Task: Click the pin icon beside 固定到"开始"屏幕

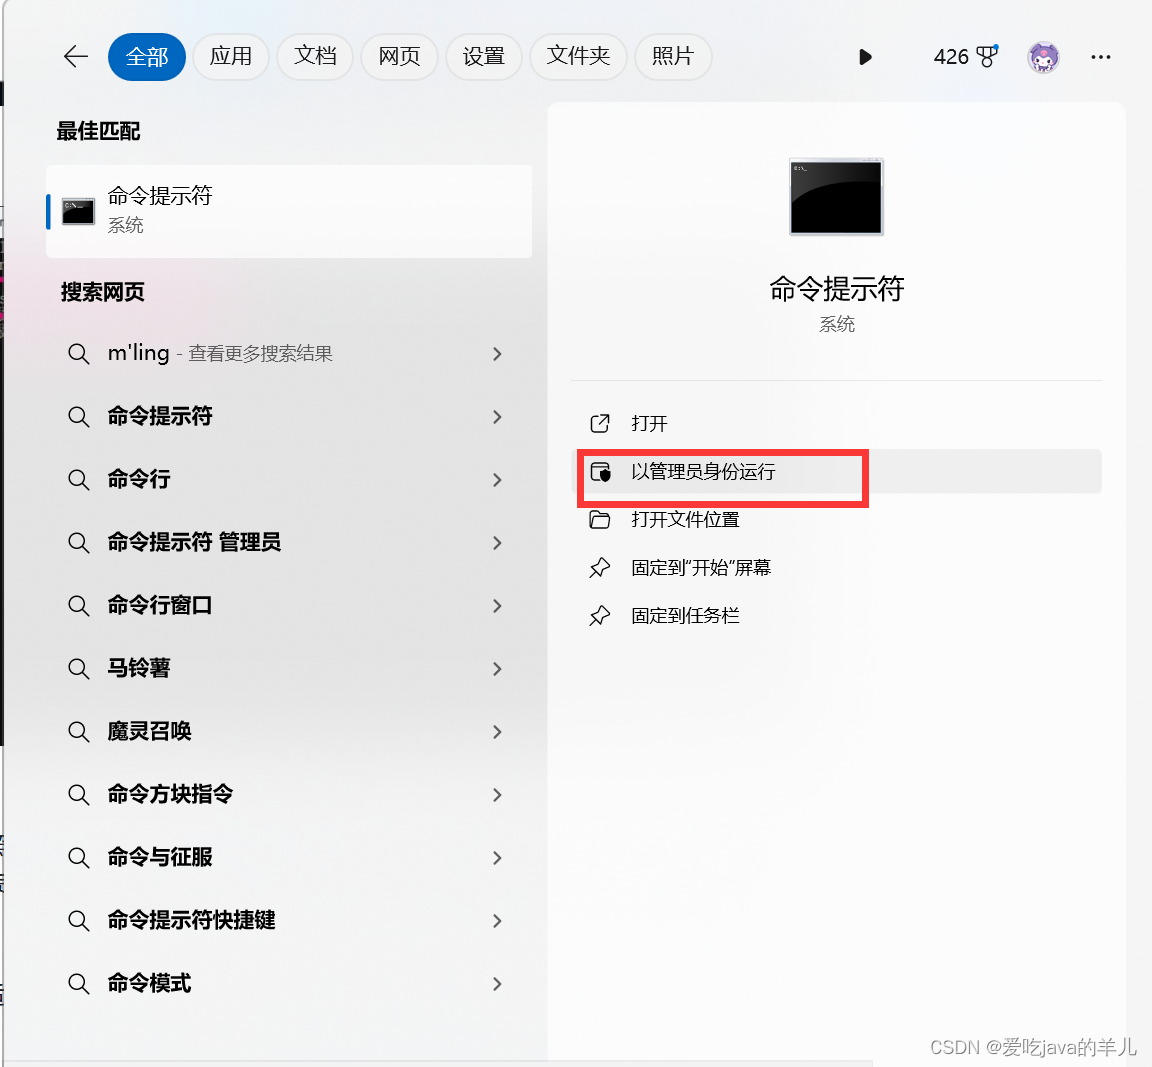Action: coord(600,567)
